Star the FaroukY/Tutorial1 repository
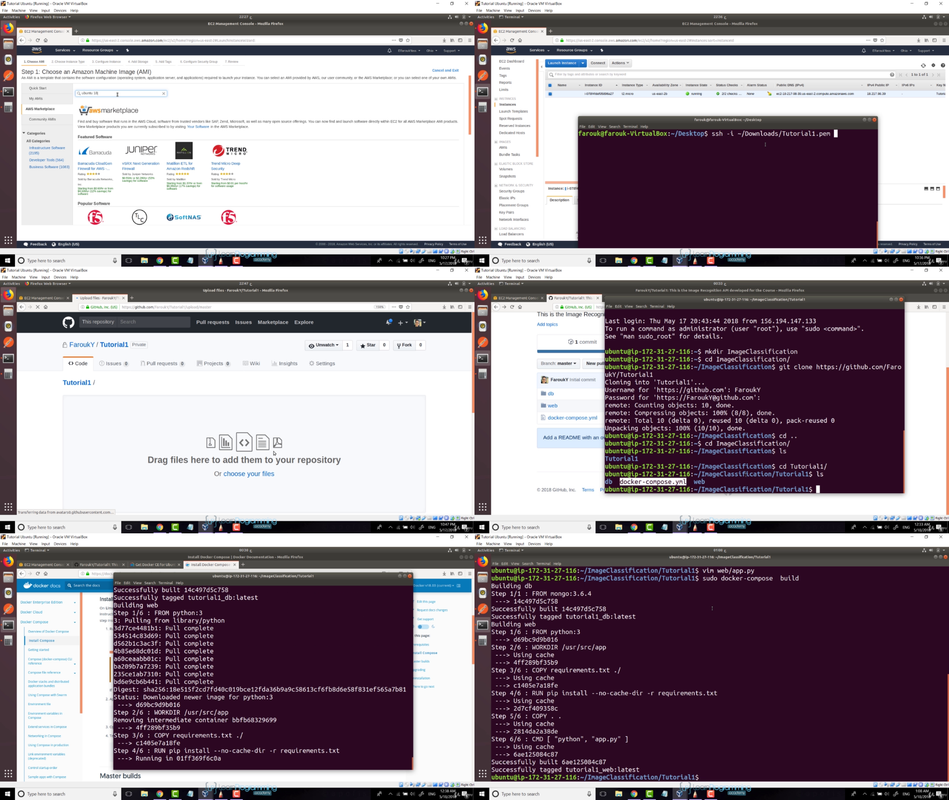Viewport: 949px width, 800px height. coord(368,345)
